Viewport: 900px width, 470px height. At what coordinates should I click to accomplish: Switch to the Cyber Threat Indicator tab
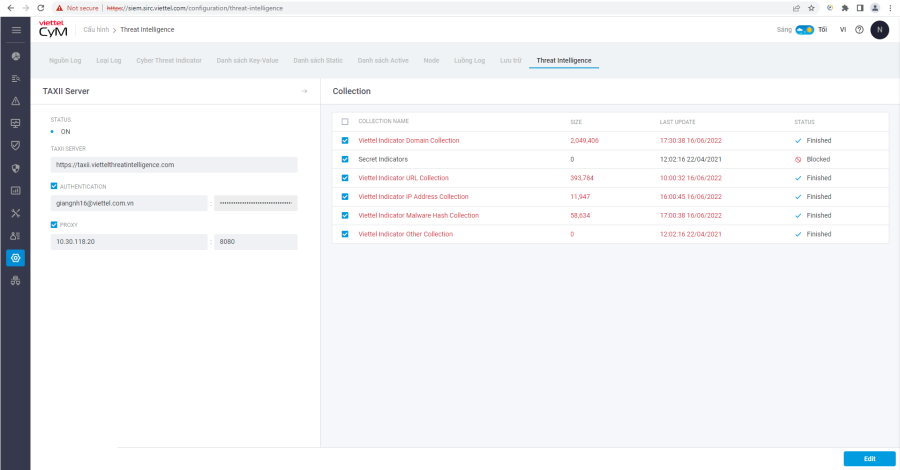[x=169, y=60]
